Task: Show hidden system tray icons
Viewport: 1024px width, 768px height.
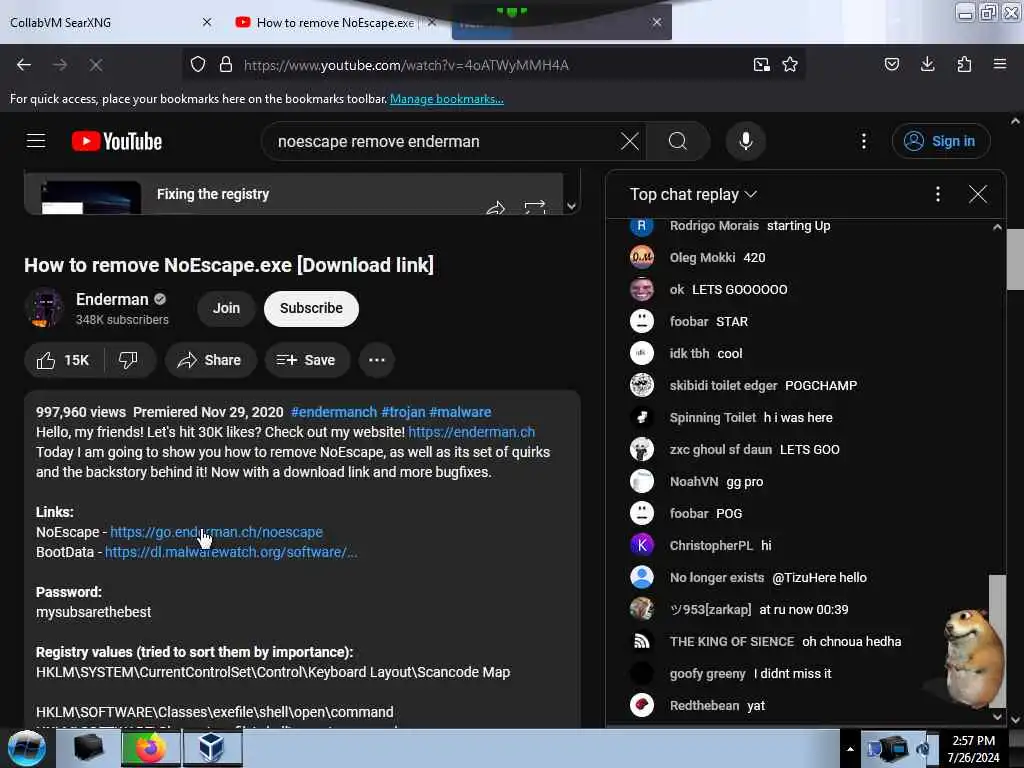Action: 850,749
